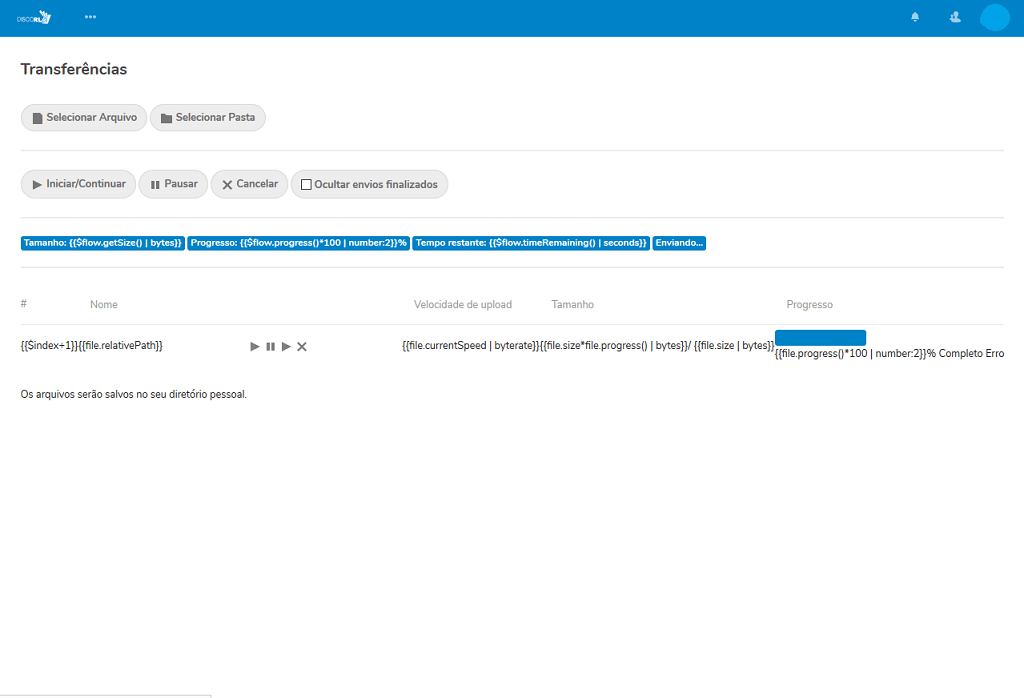The height and width of the screenshot is (698, 1024).
Task: Resume the file upload via play icon
Action: [254, 346]
